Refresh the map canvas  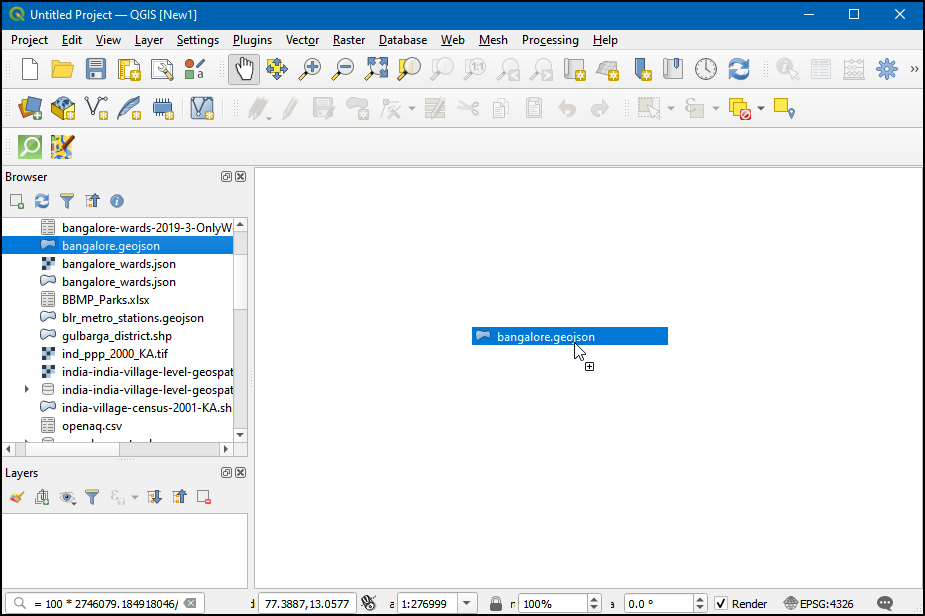[739, 69]
